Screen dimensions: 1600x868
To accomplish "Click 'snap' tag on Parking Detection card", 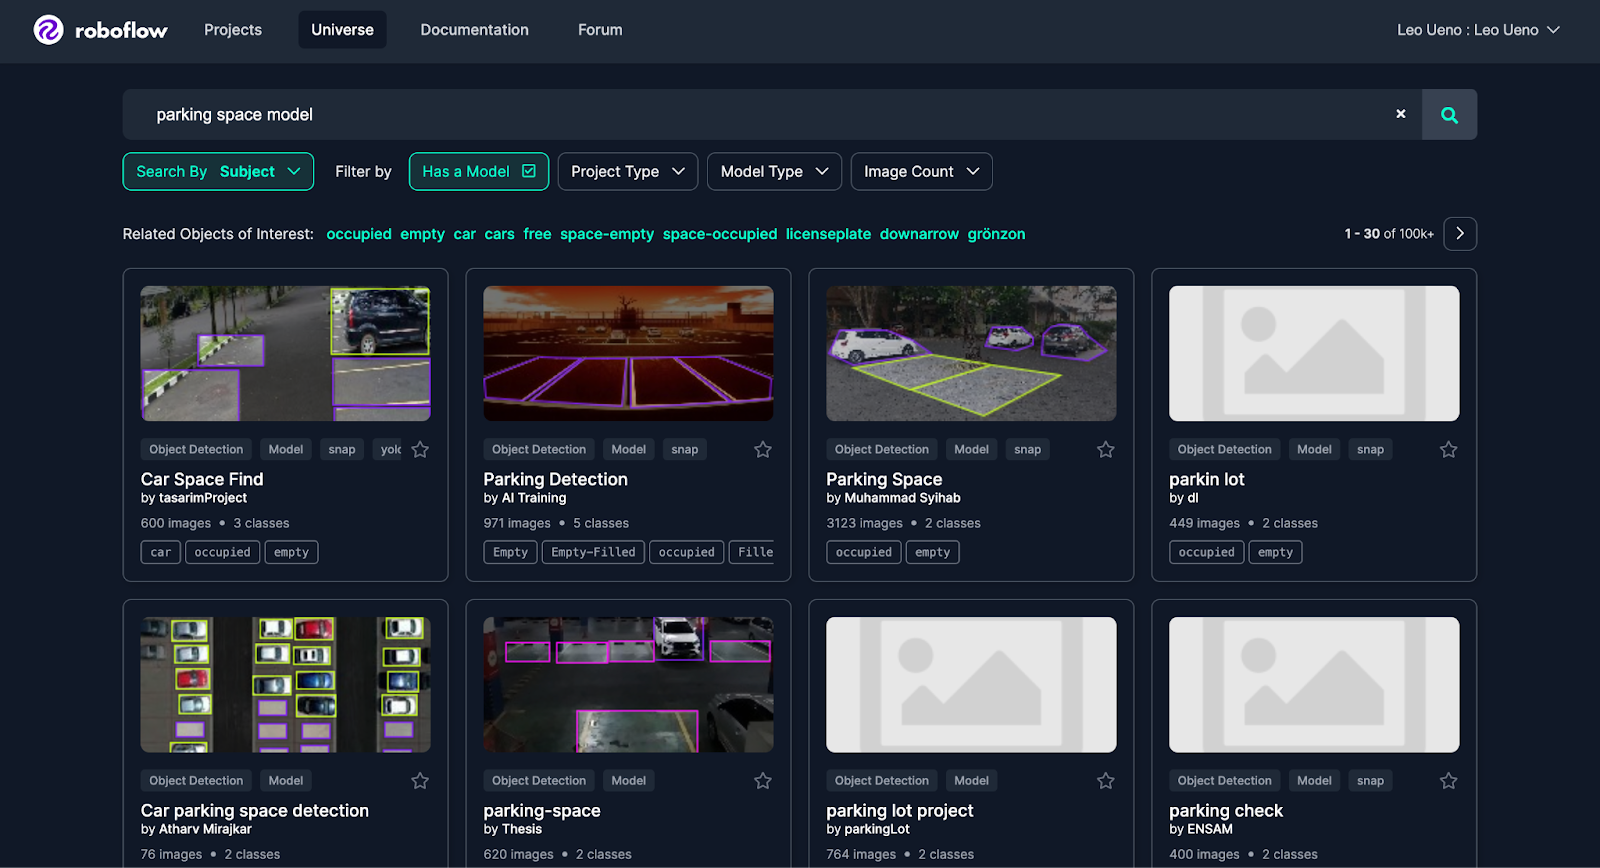I will tap(685, 450).
